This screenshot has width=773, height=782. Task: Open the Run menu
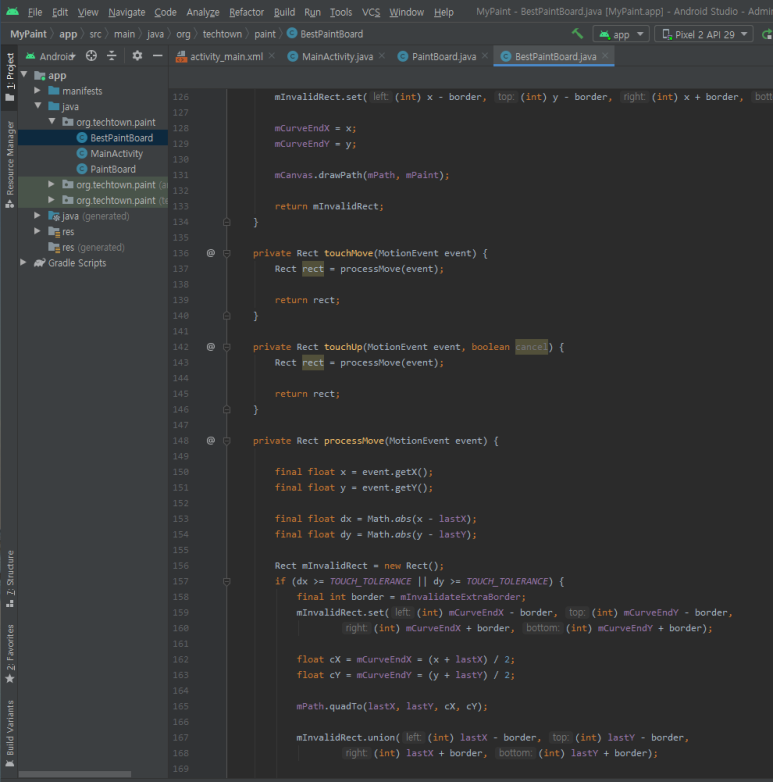[312, 12]
